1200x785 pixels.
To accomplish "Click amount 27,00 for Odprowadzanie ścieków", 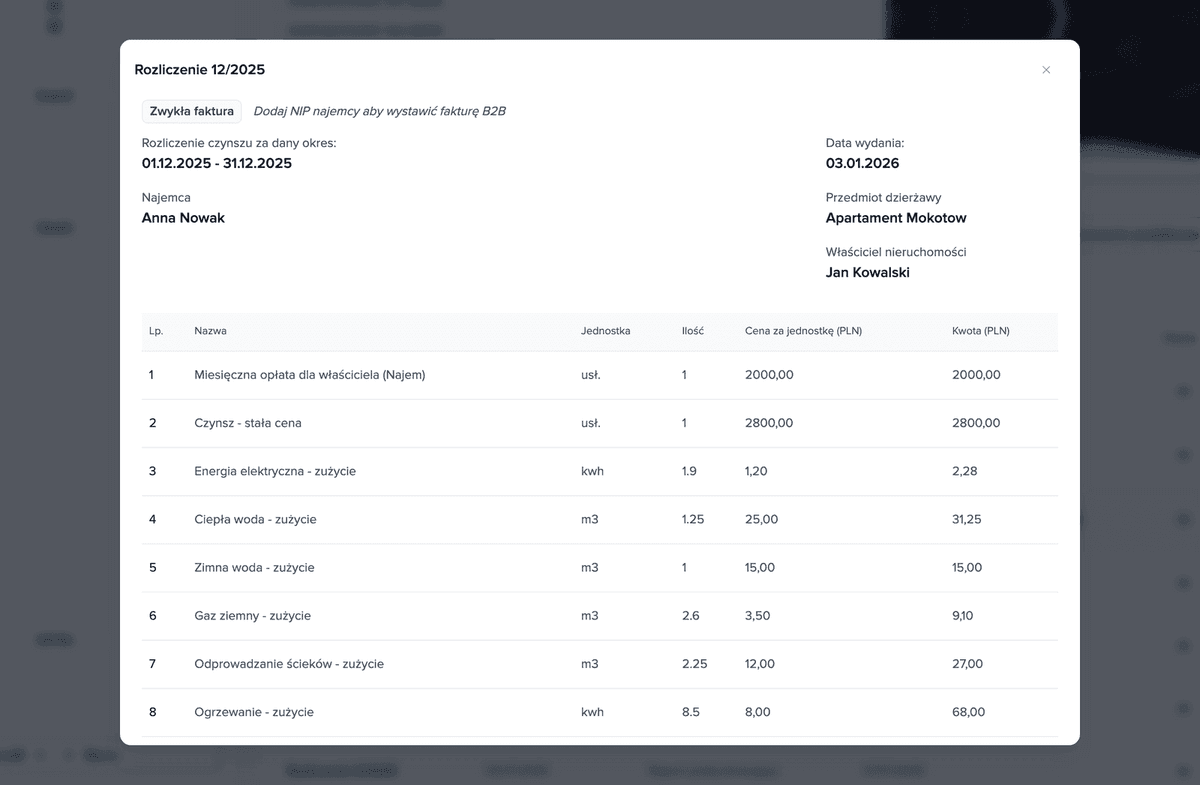I will click(x=968, y=664).
